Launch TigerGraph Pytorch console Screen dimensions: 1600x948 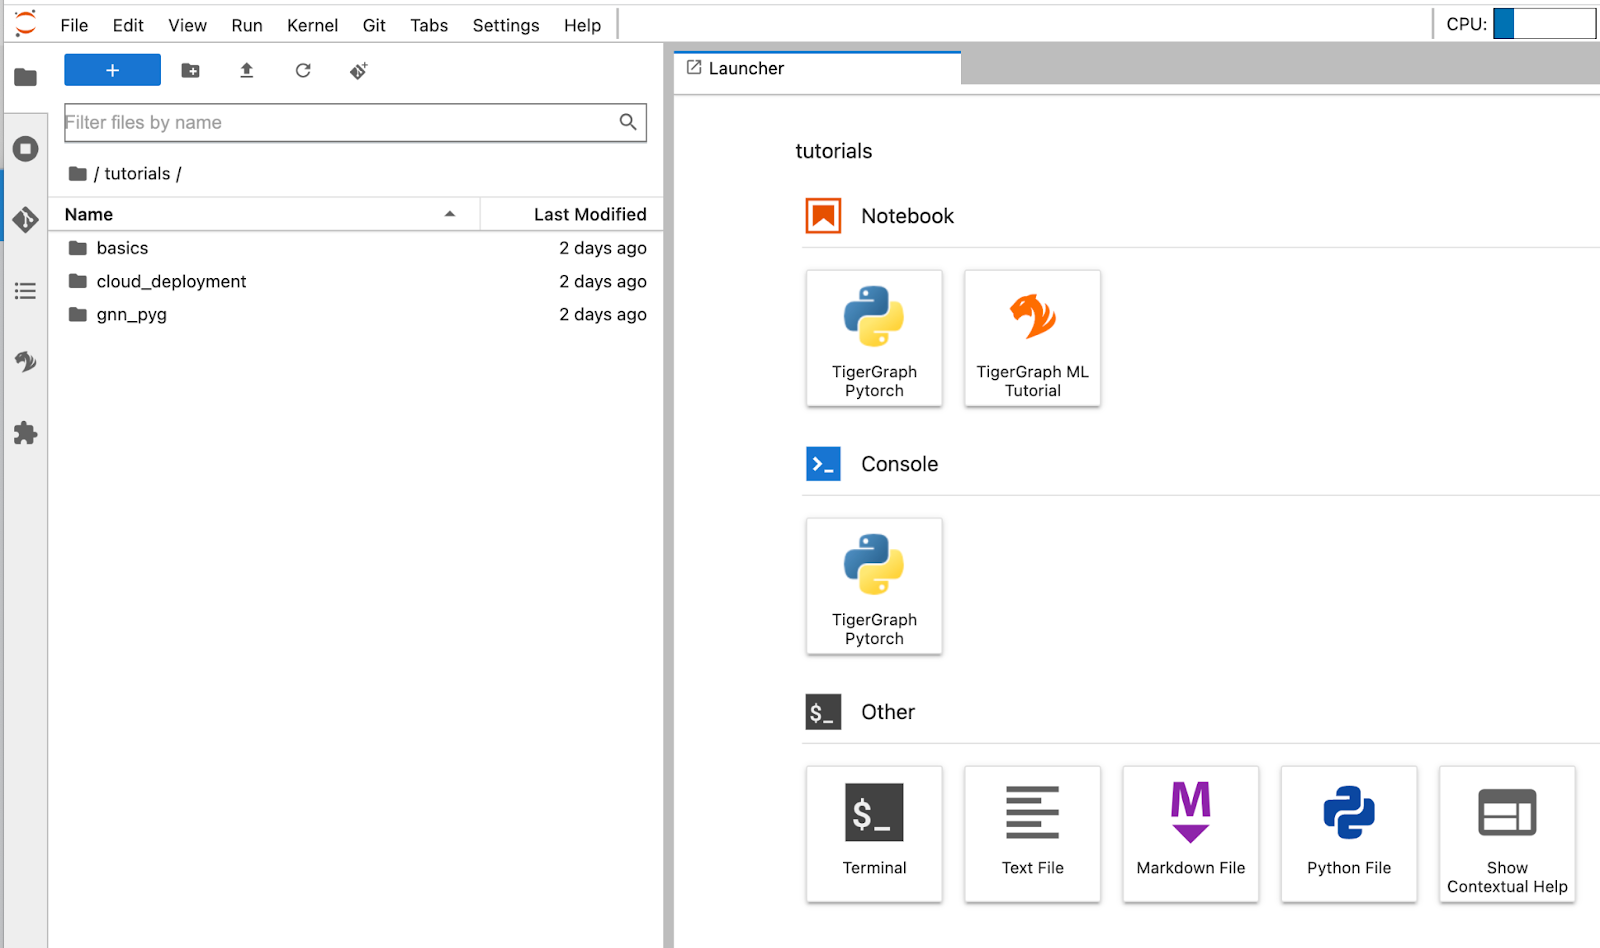click(874, 586)
